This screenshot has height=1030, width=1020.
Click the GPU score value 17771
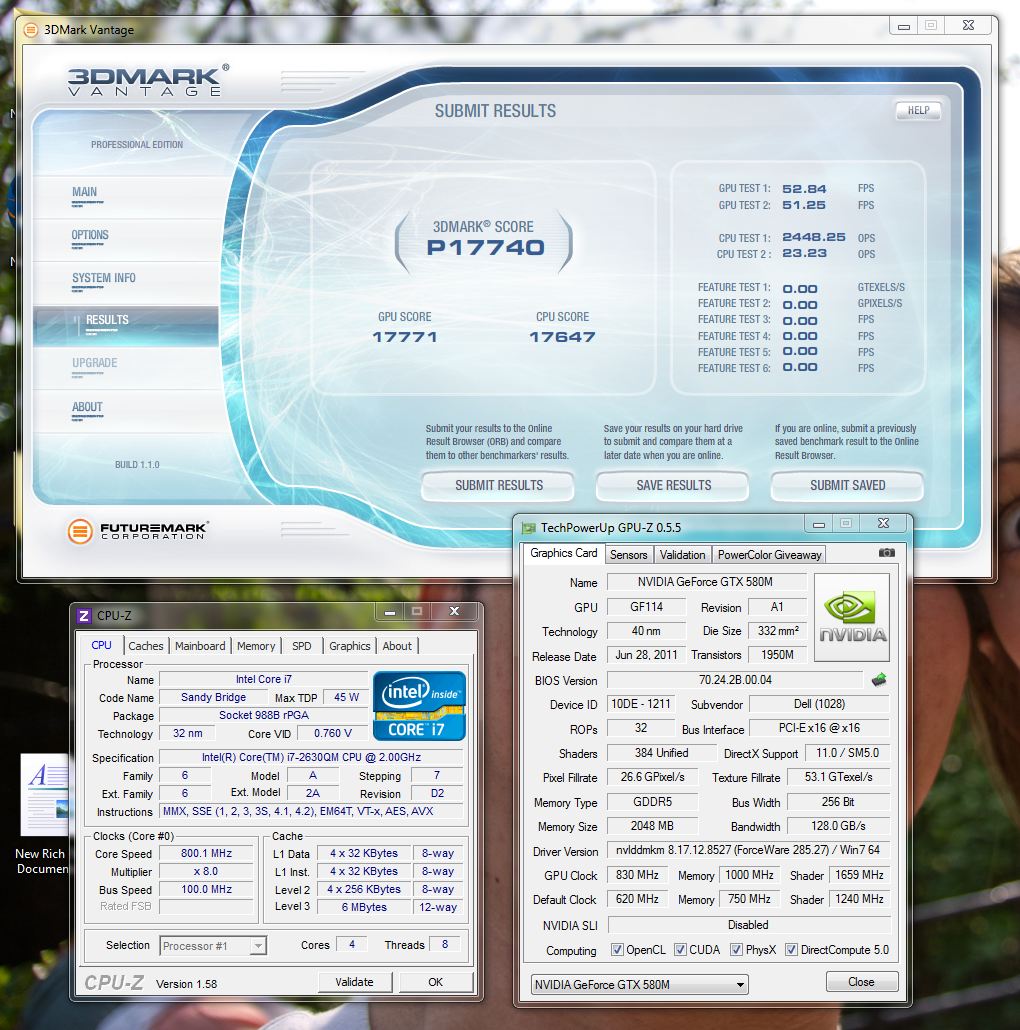405,337
